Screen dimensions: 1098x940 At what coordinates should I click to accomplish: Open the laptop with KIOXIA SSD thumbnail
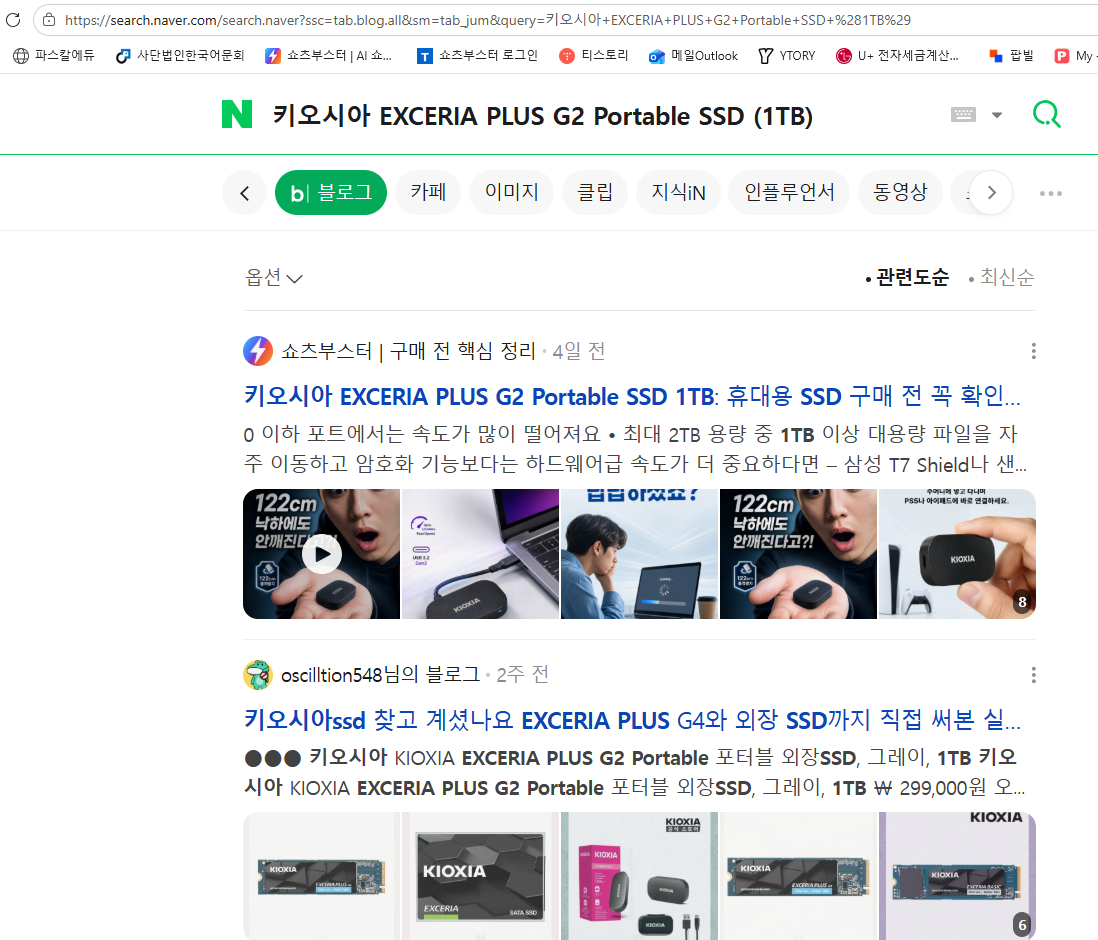(x=480, y=554)
